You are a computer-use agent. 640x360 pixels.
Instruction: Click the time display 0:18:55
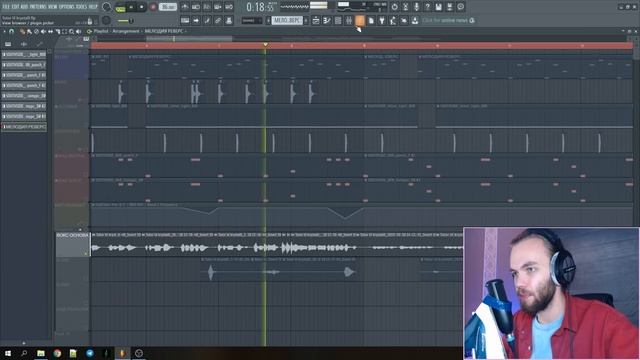coord(260,7)
